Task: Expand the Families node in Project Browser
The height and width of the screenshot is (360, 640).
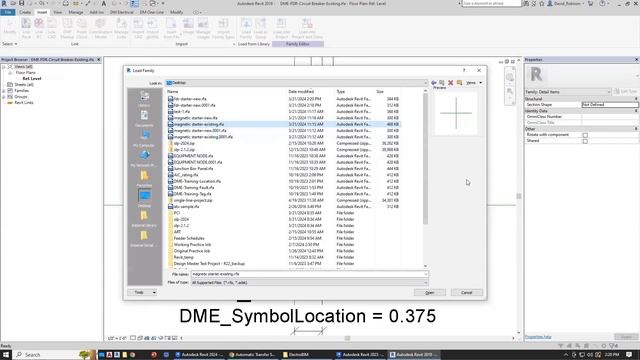Action: [x=4, y=91]
